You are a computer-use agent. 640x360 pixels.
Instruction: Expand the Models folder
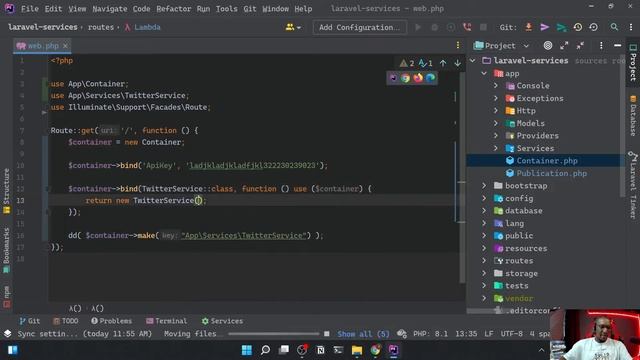pyautogui.click(x=496, y=123)
